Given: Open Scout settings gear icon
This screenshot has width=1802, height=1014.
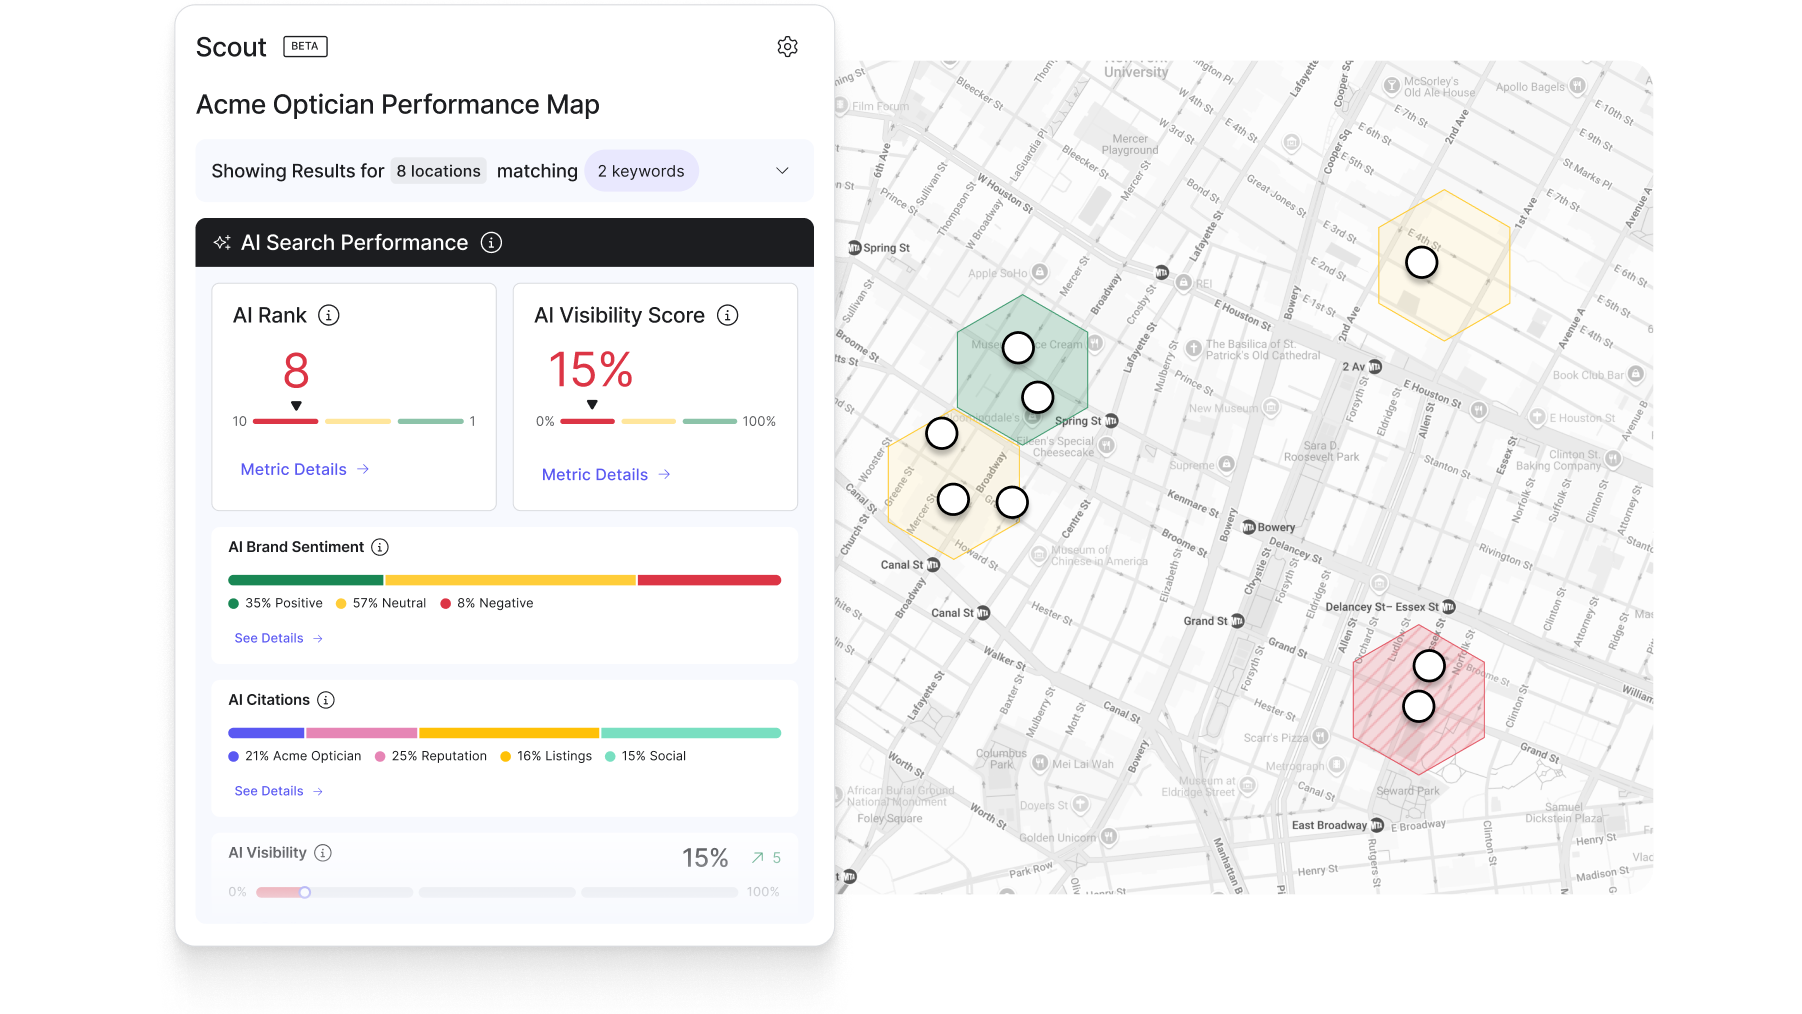Looking at the screenshot, I should click(x=787, y=47).
